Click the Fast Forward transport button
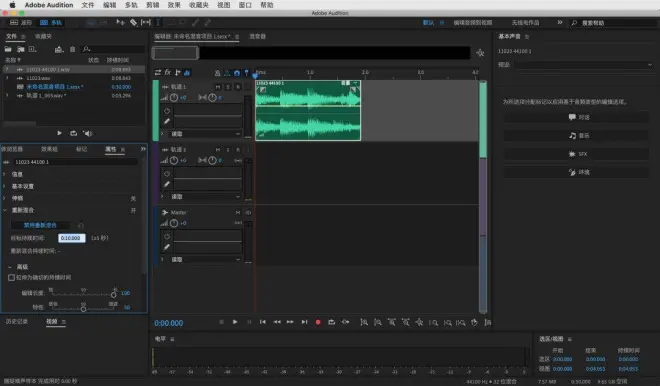 point(290,322)
